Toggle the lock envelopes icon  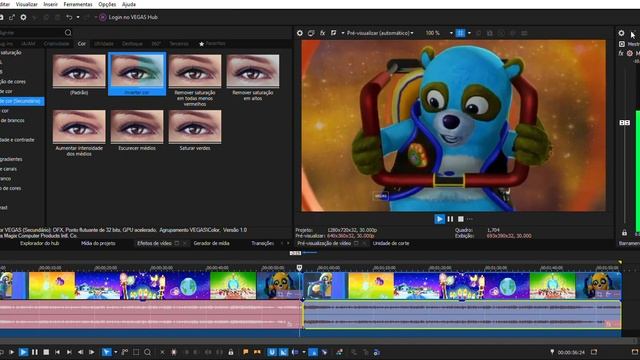231,352
